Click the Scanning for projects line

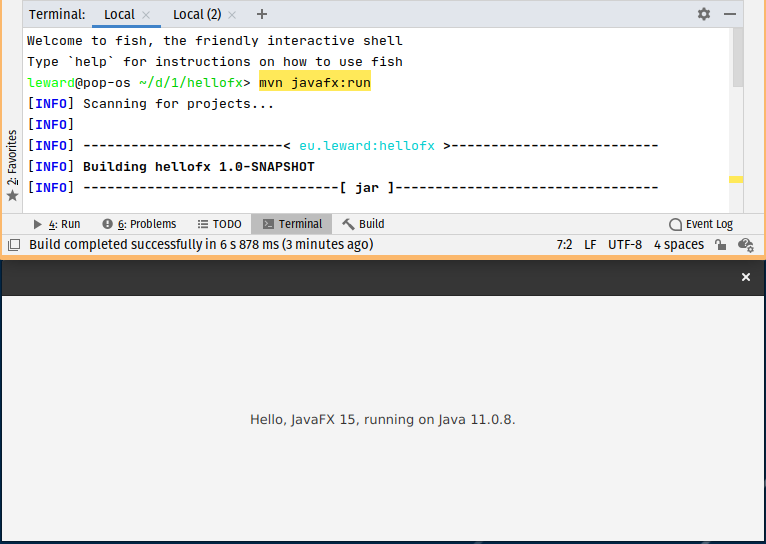point(178,104)
